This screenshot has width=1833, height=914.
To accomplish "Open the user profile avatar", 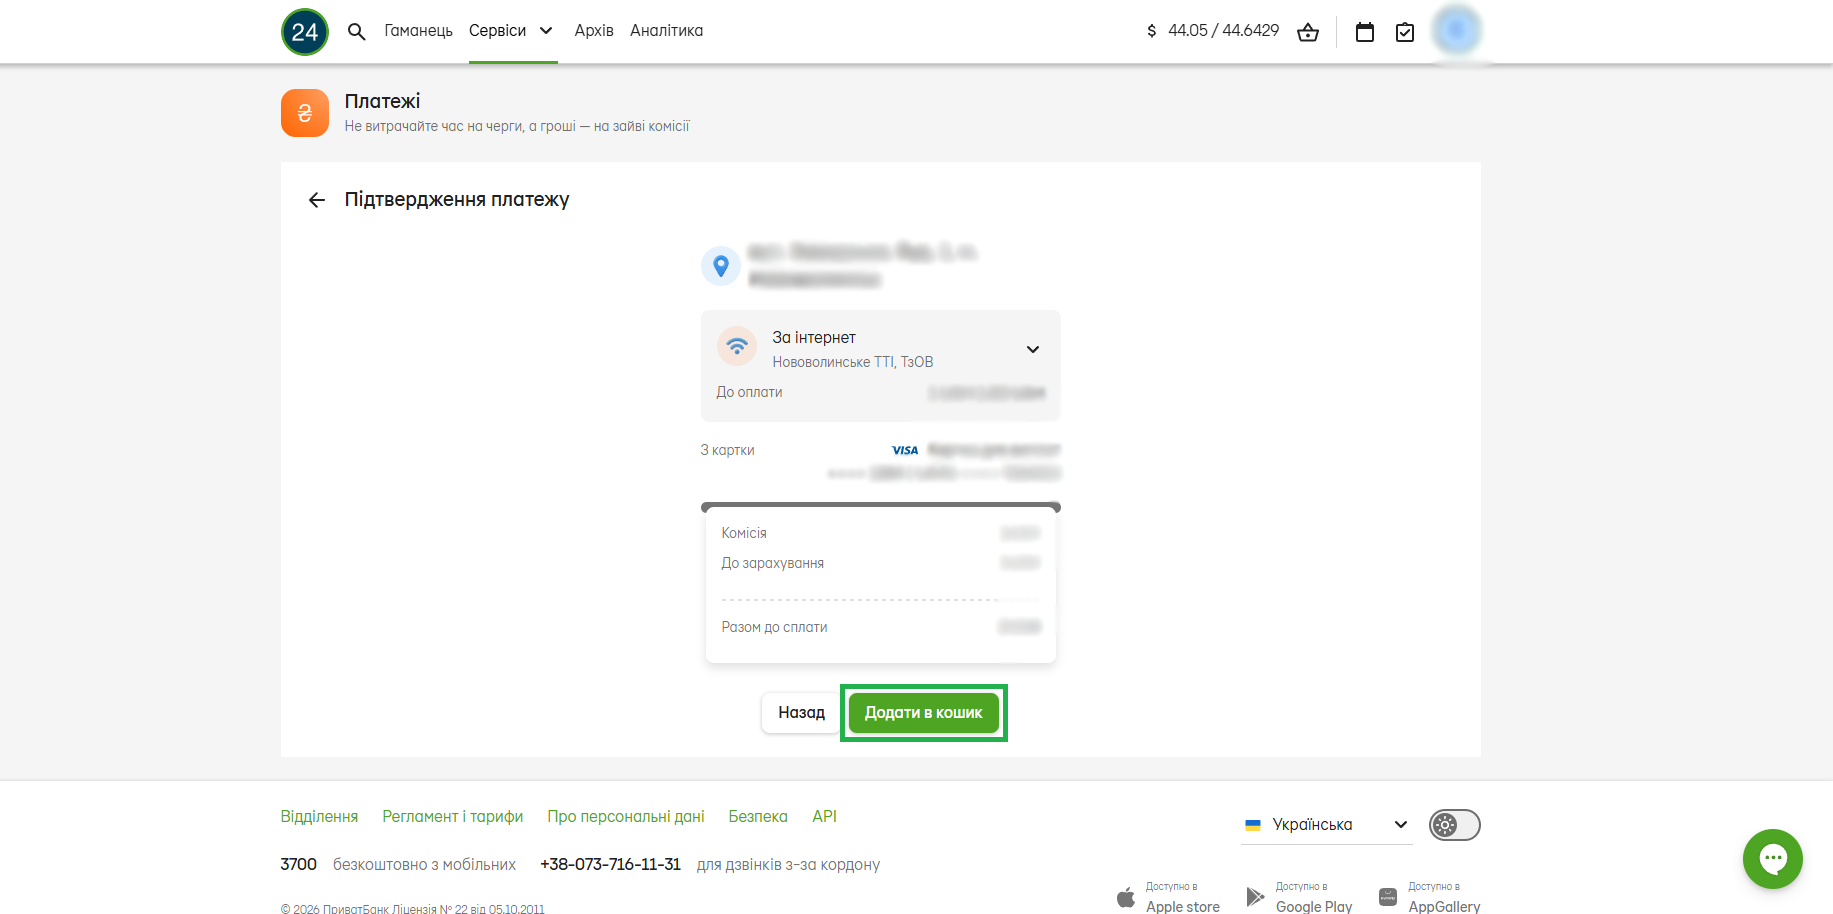I will pos(1456,31).
